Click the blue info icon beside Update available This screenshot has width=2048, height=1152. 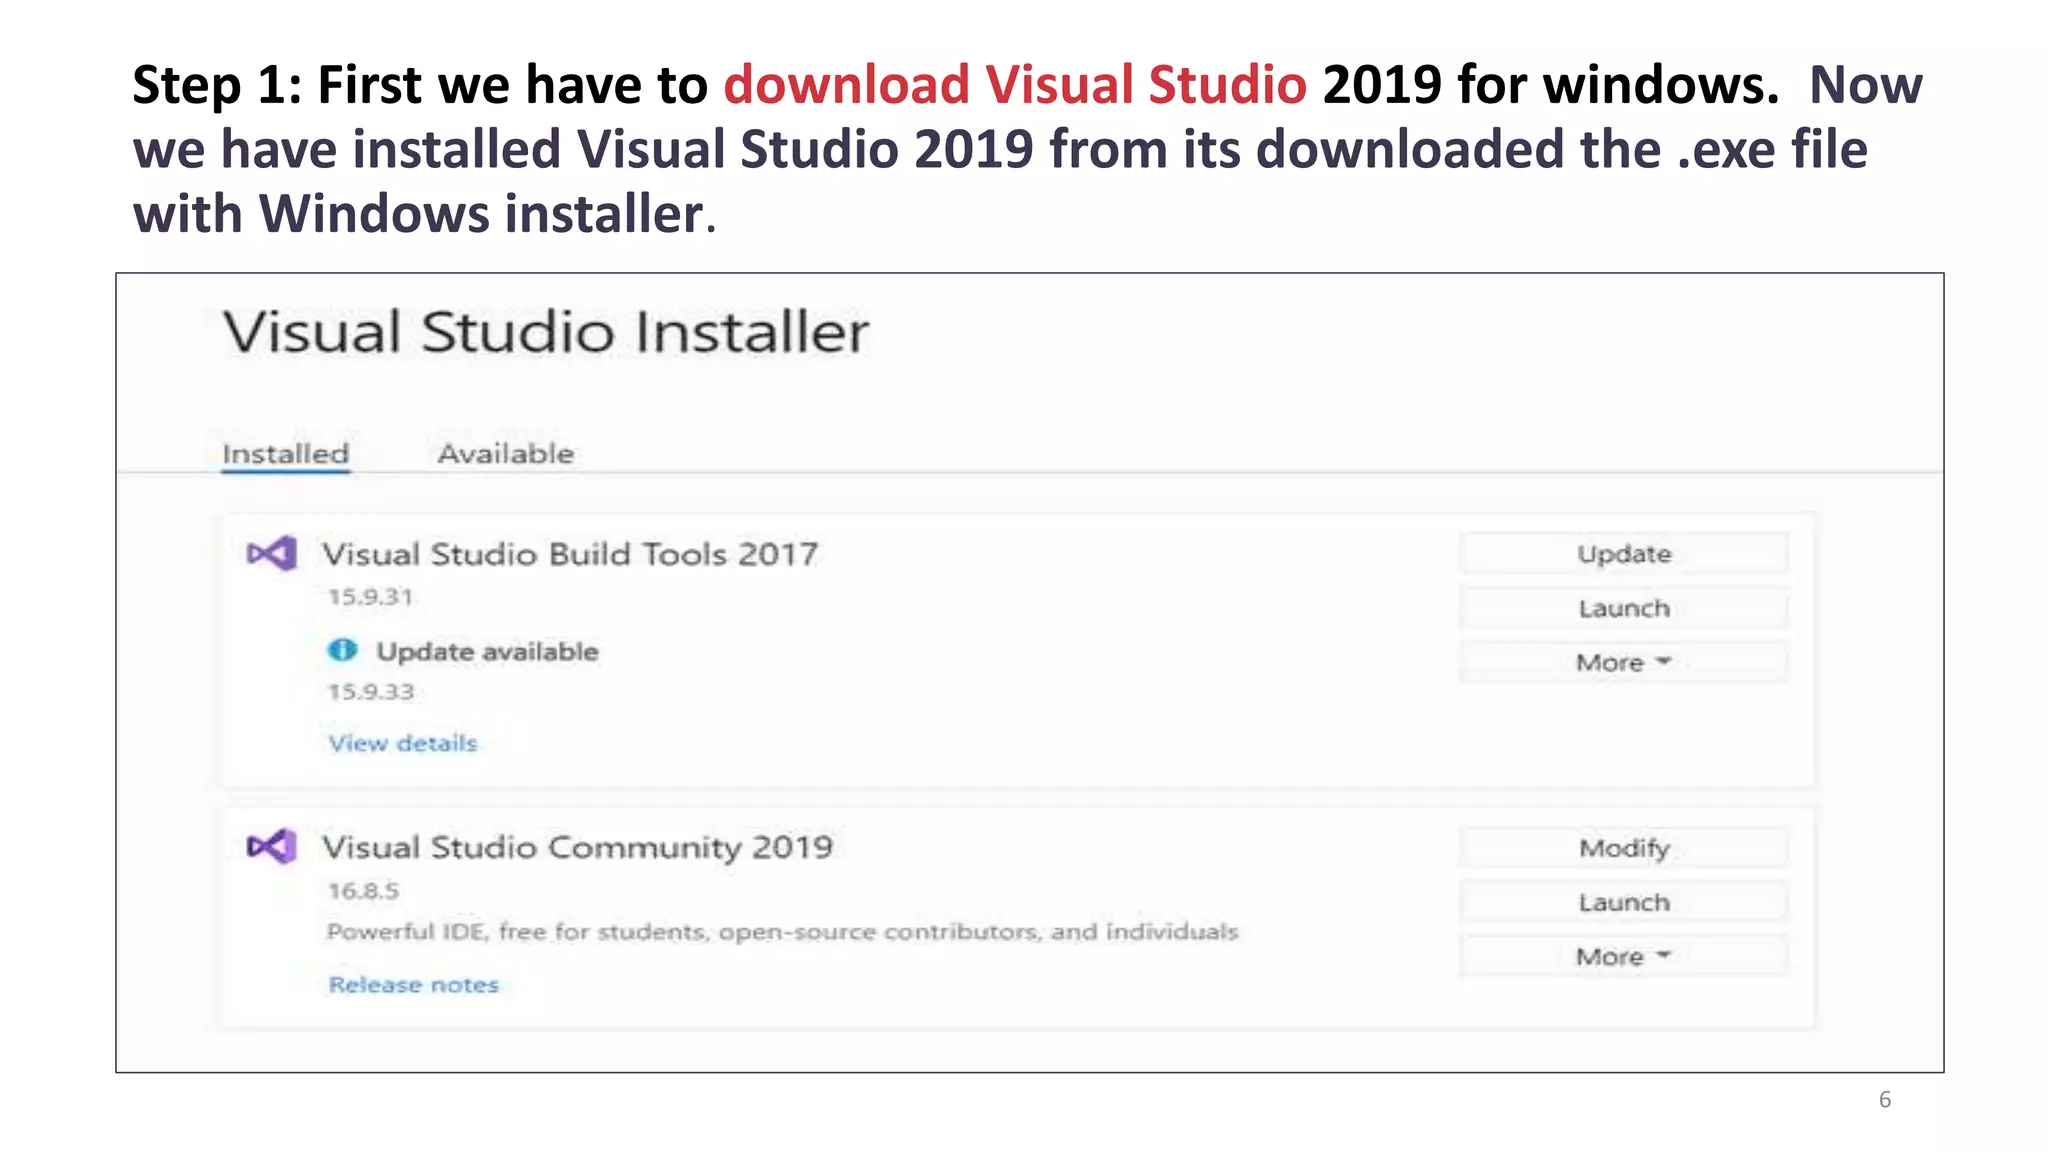coord(342,651)
